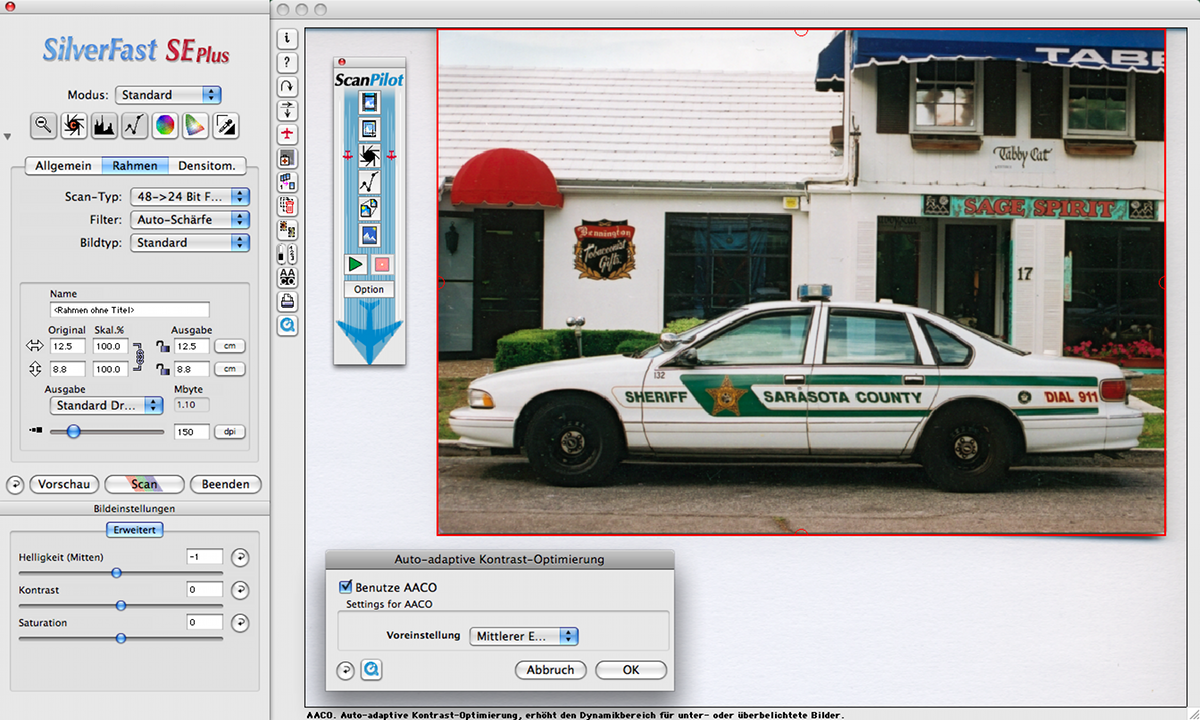Switch to the Densitom. tab

click(206, 165)
